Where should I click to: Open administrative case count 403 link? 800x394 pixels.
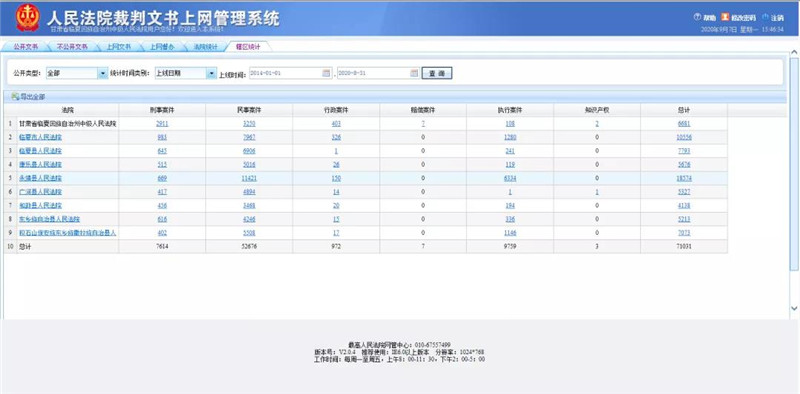tap(336, 124)
